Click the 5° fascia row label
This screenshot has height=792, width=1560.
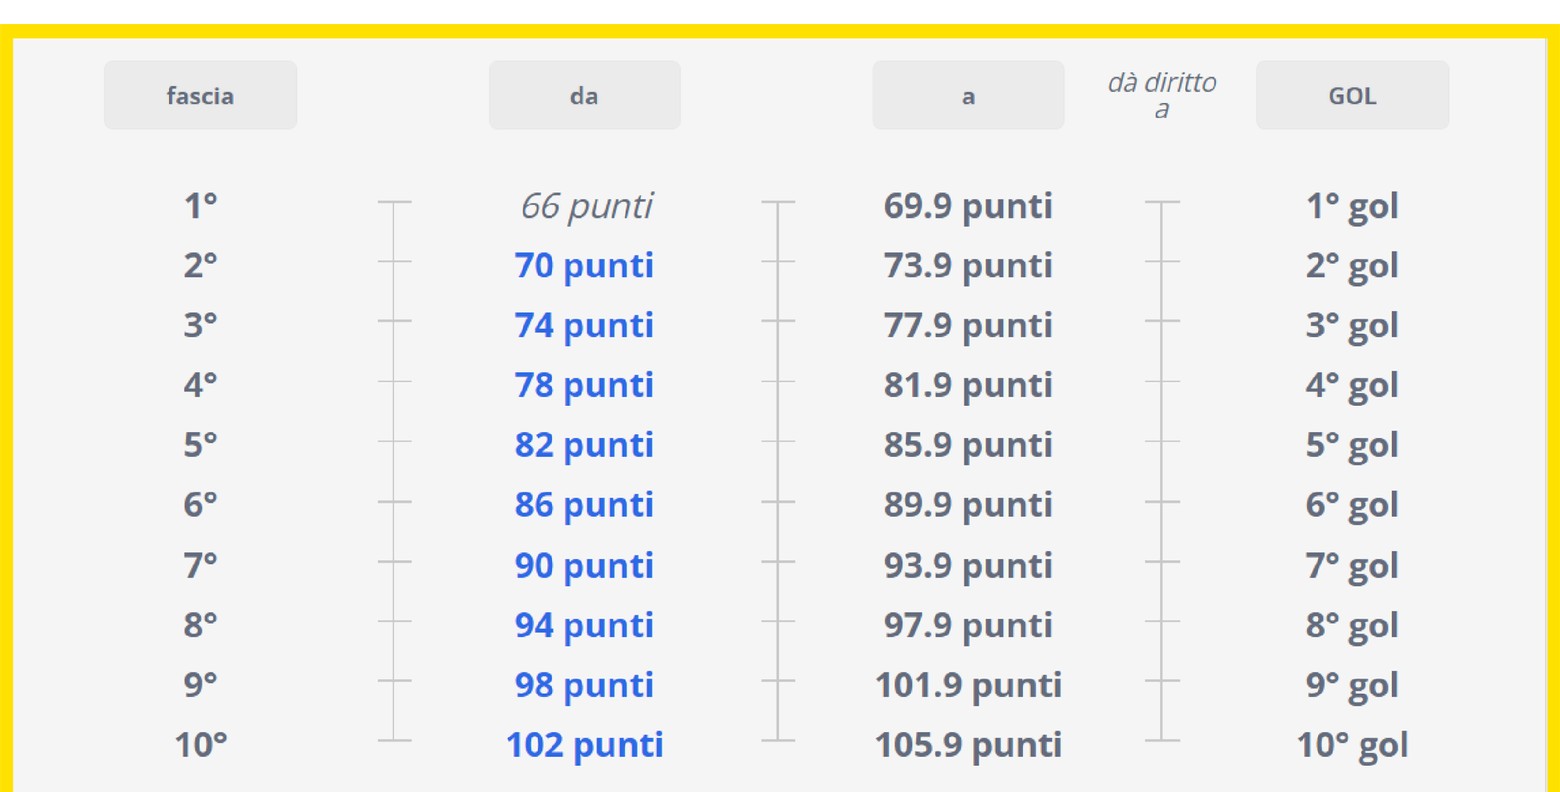click(x=200, y=445)
